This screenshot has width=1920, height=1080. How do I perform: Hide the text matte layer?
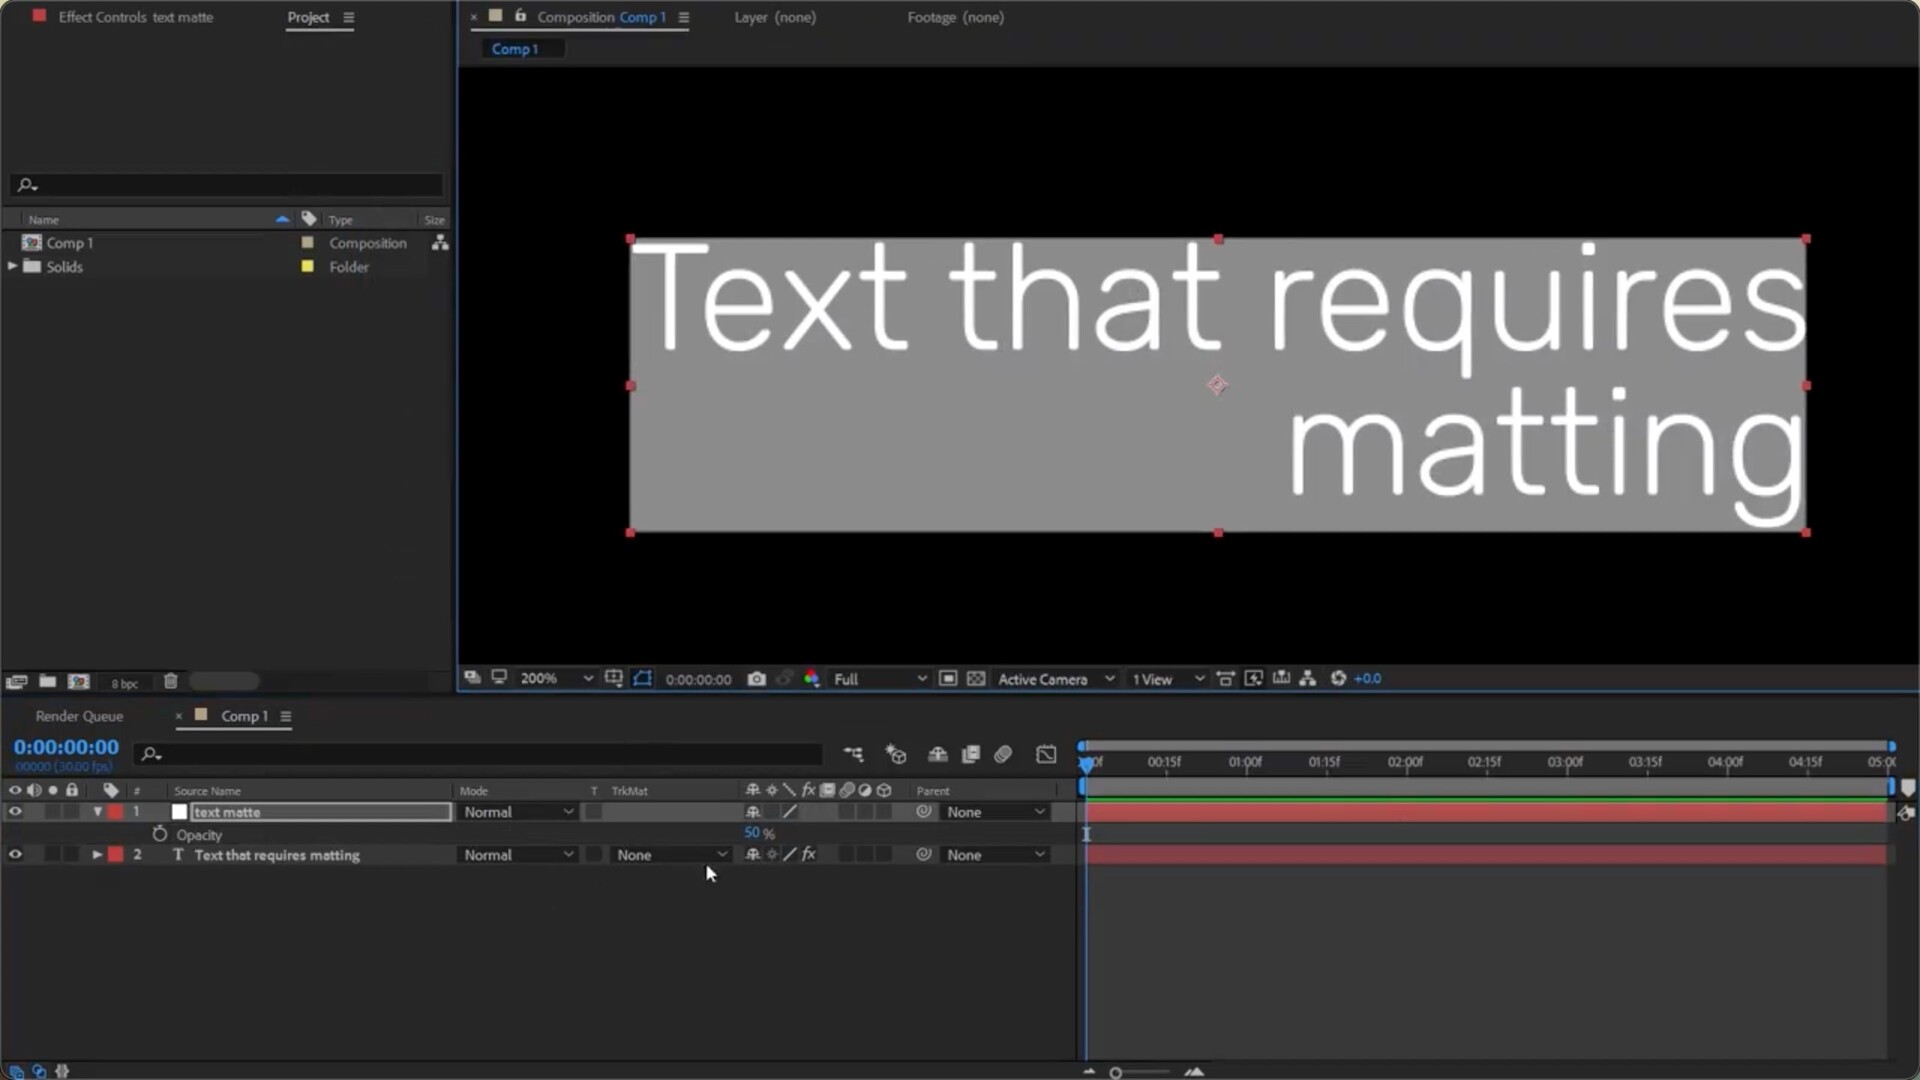[x=15, y=812]
